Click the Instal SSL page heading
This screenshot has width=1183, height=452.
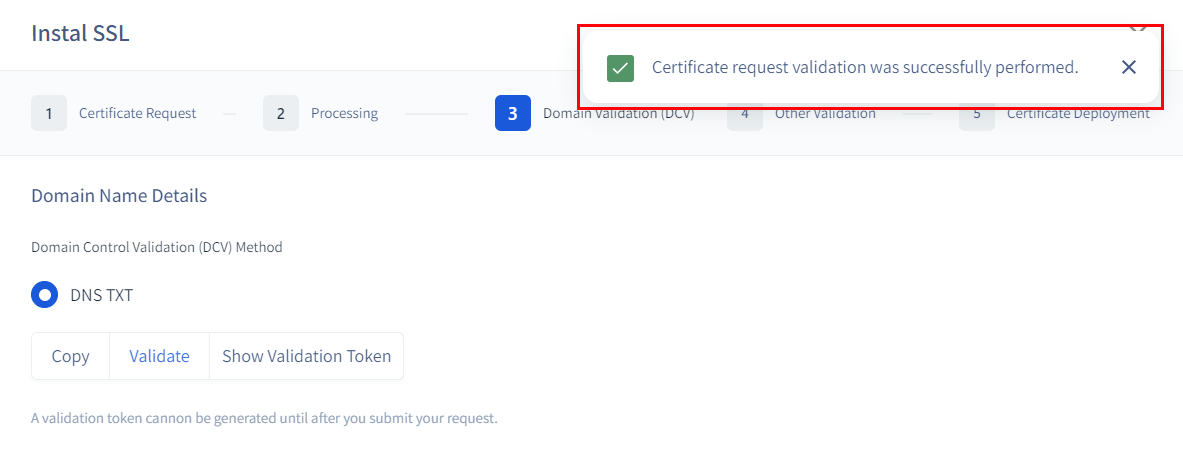point(80,33)
